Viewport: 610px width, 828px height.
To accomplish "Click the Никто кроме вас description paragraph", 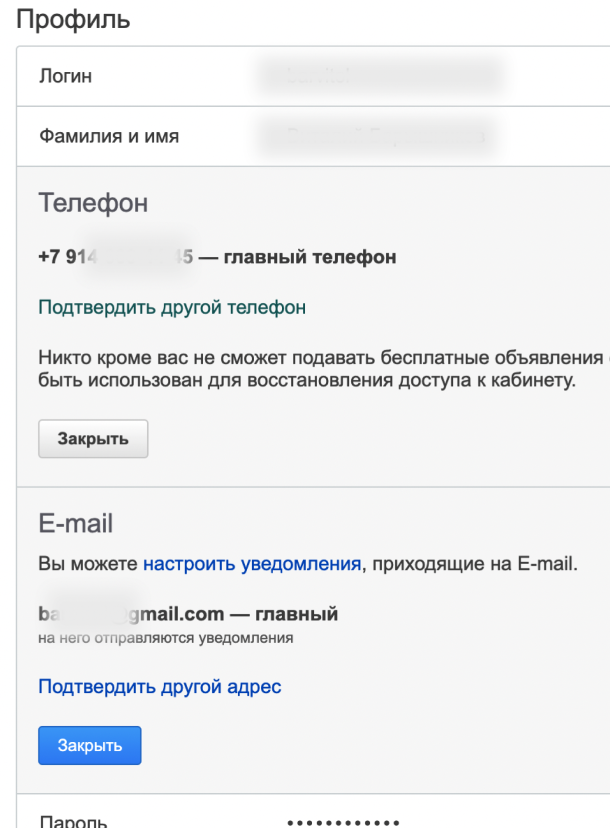I will 324,369.
